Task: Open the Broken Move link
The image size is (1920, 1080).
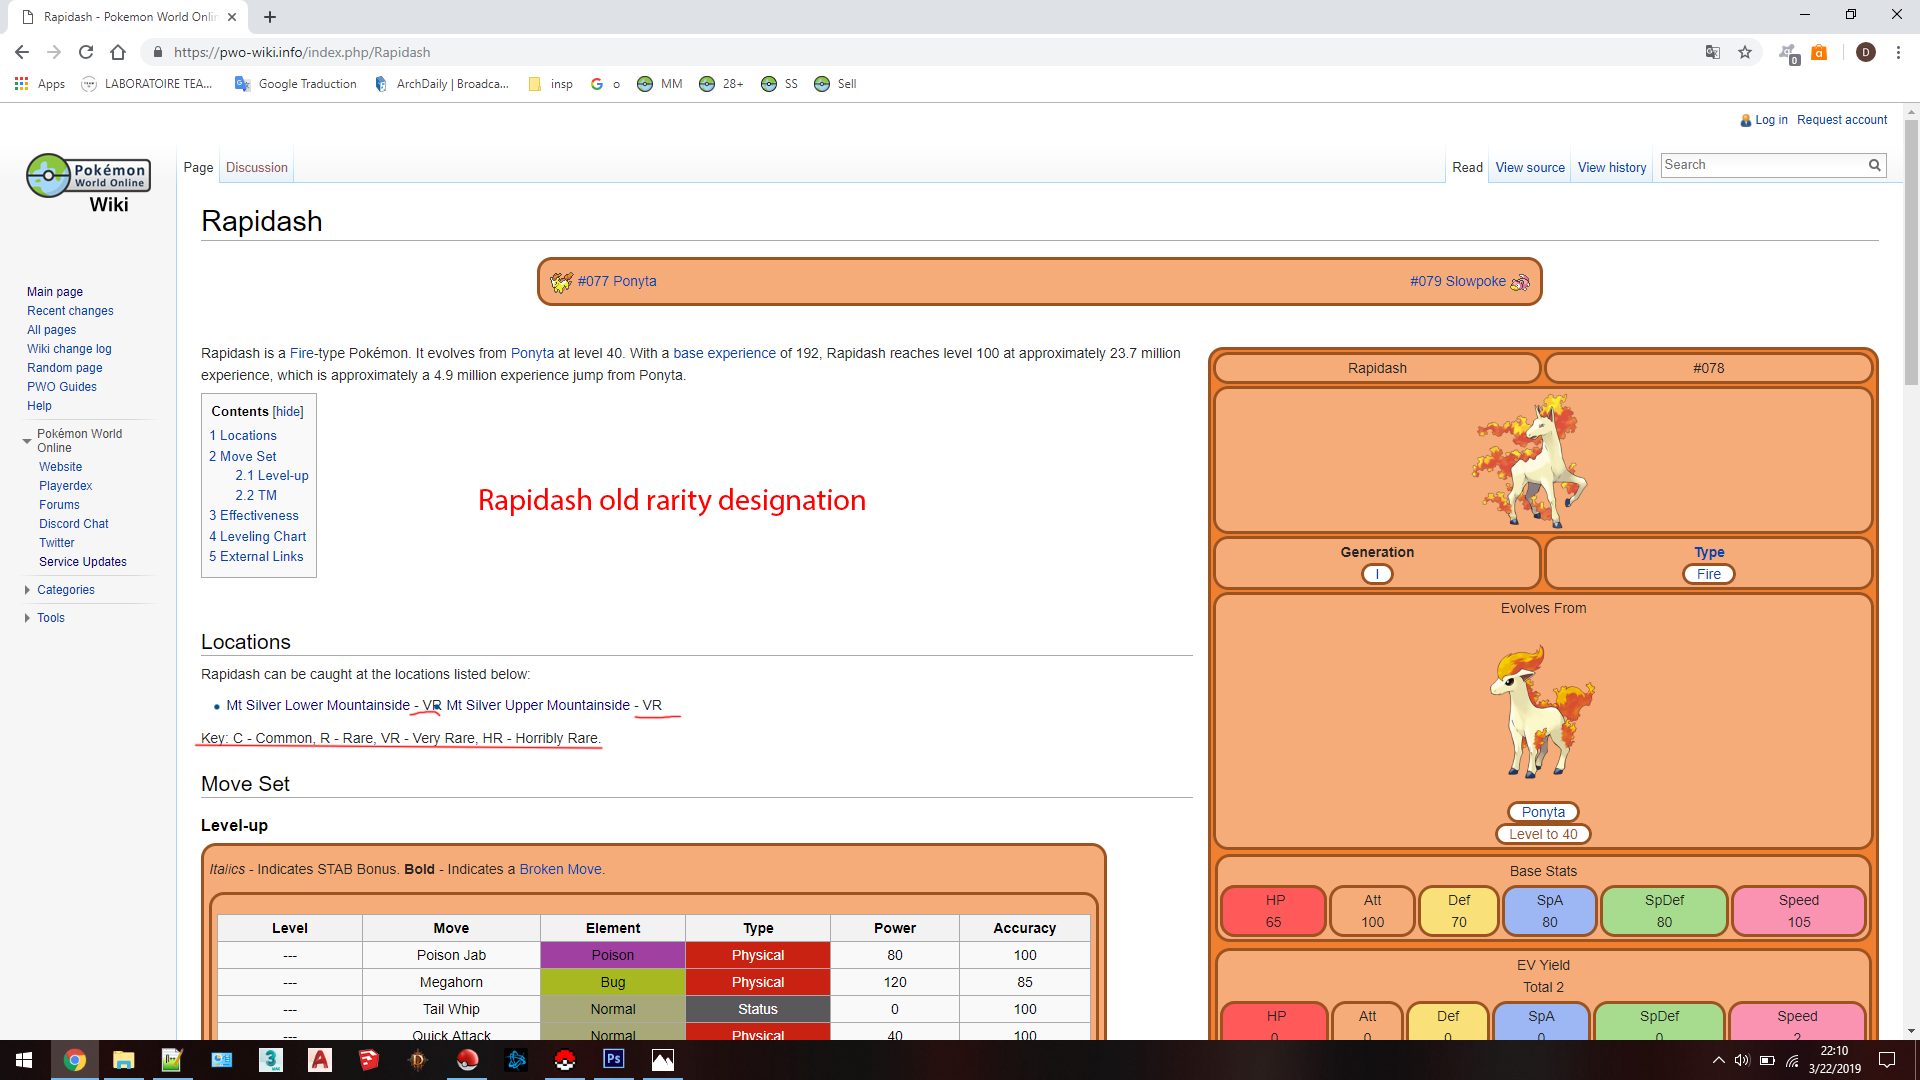Action: [x=560, y=869]
